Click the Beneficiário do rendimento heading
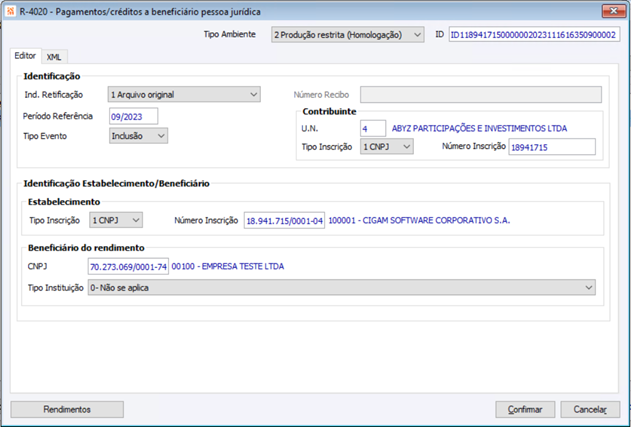The height and width of the screenshot is (427, 631). point(86,248)
